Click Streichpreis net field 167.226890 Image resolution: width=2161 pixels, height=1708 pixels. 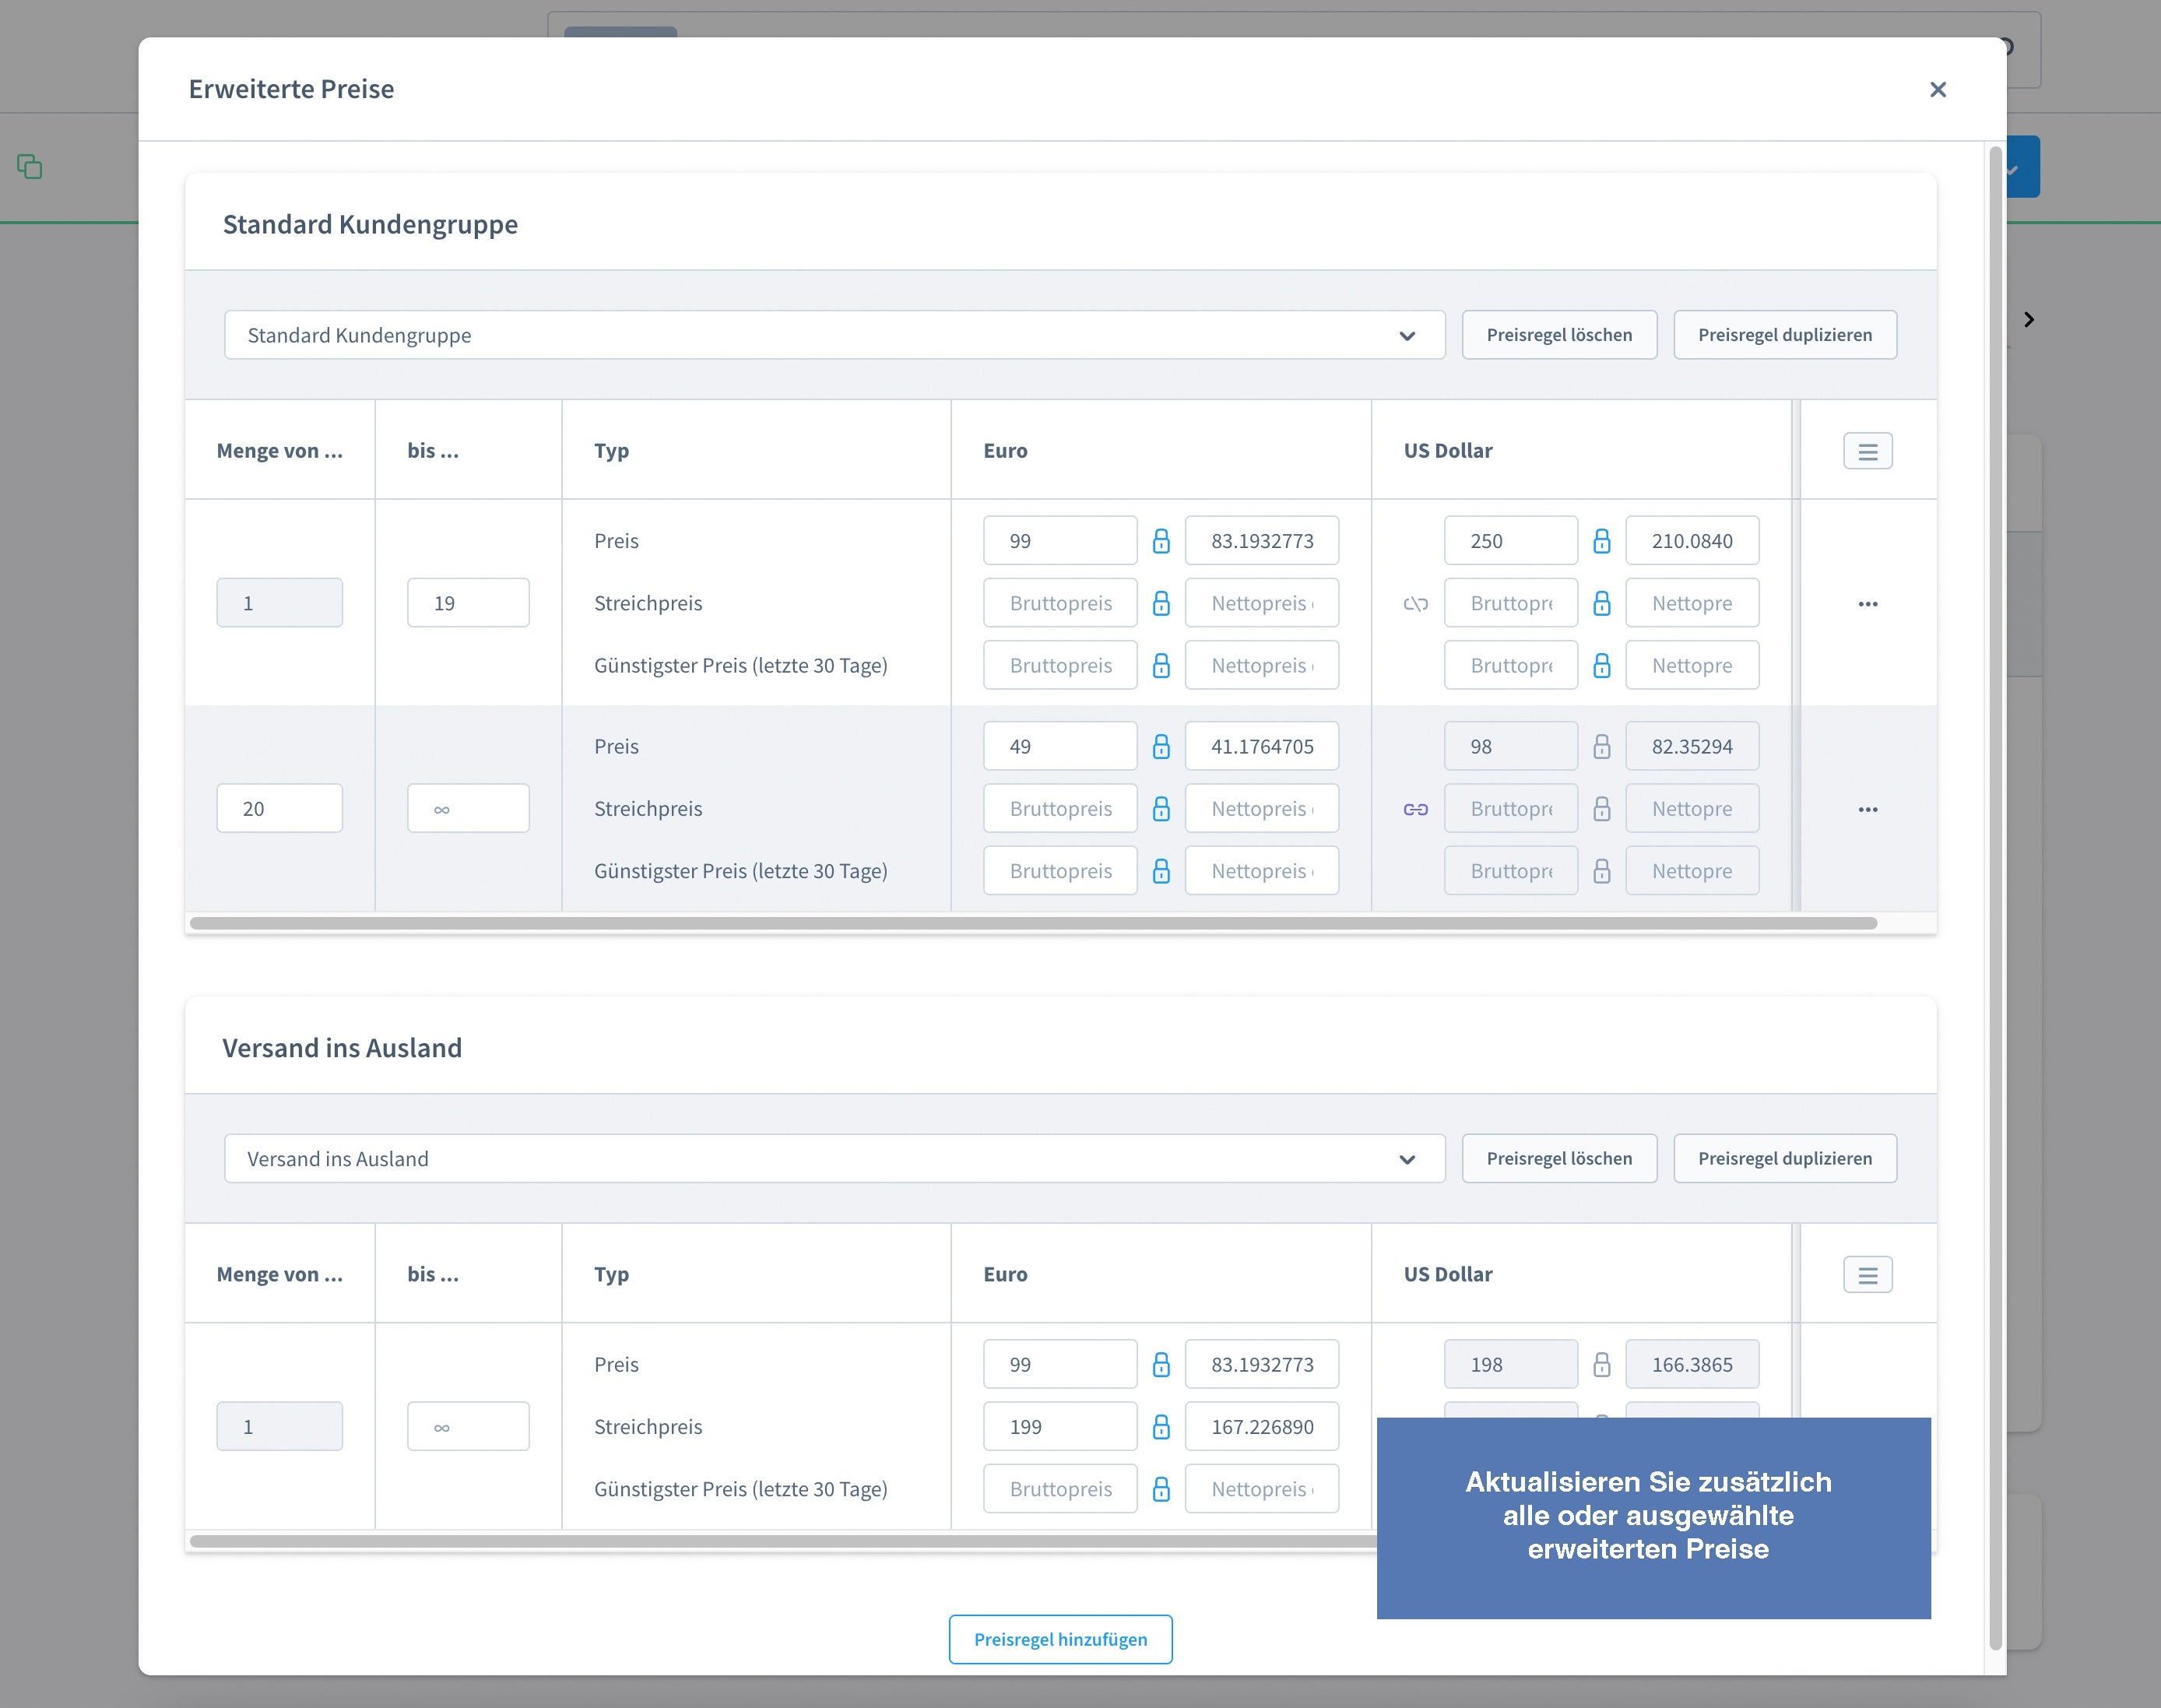tap(1262, 1427)
